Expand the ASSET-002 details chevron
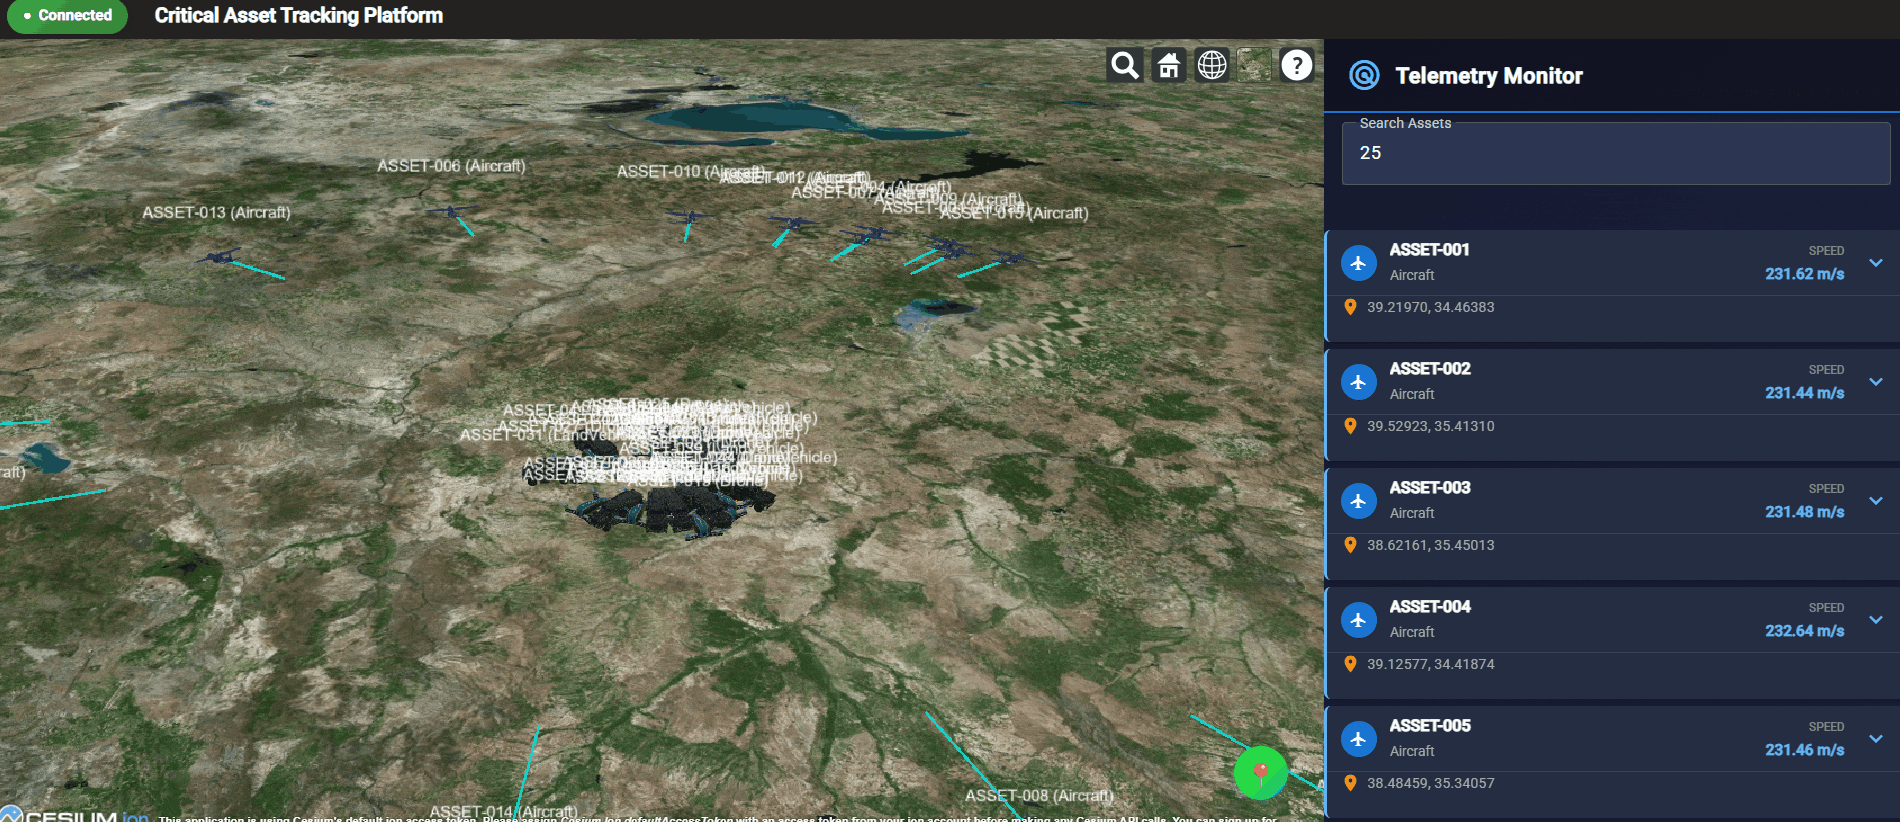 pyautogui.click(x=1876, y=382)
